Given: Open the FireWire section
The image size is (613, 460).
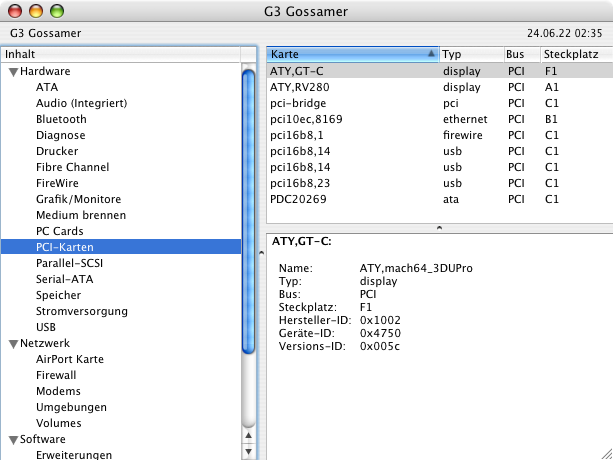Looking at the screenshot, I should 57,183.
